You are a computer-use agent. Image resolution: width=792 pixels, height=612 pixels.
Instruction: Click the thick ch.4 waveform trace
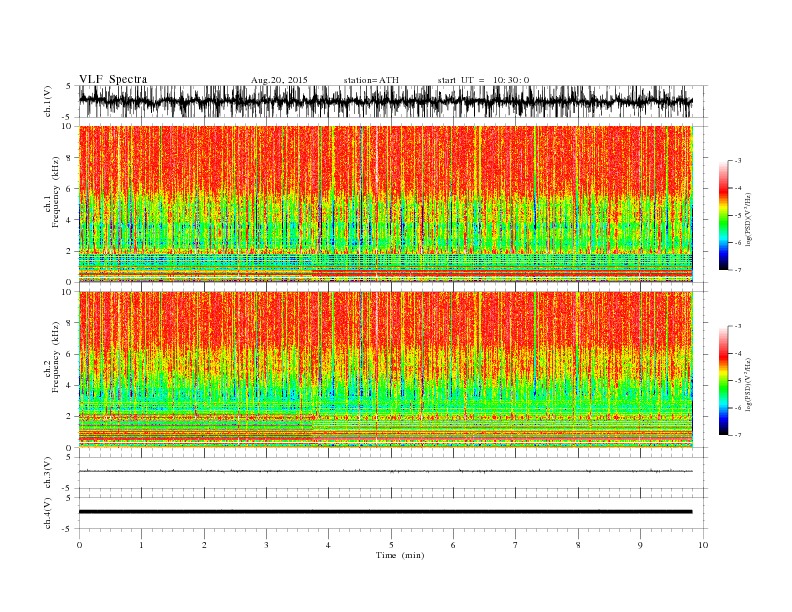(x=385, y=512)
